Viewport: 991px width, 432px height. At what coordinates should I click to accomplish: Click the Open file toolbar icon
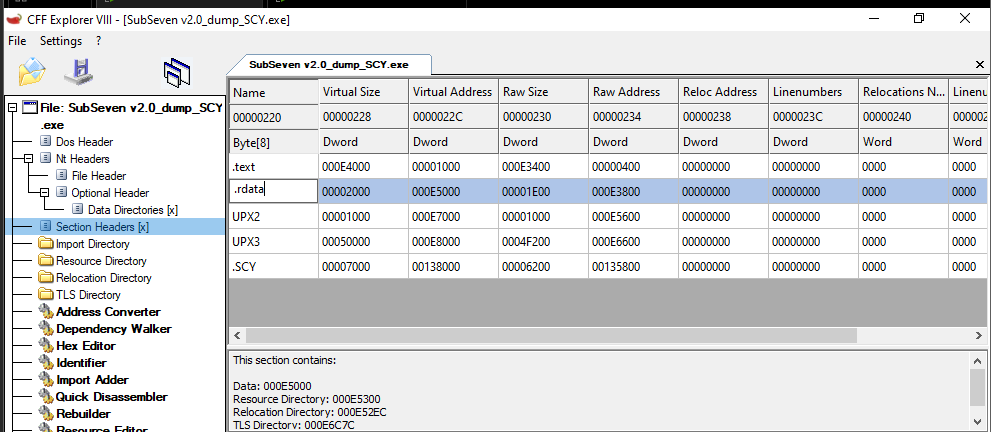[32, 72]
